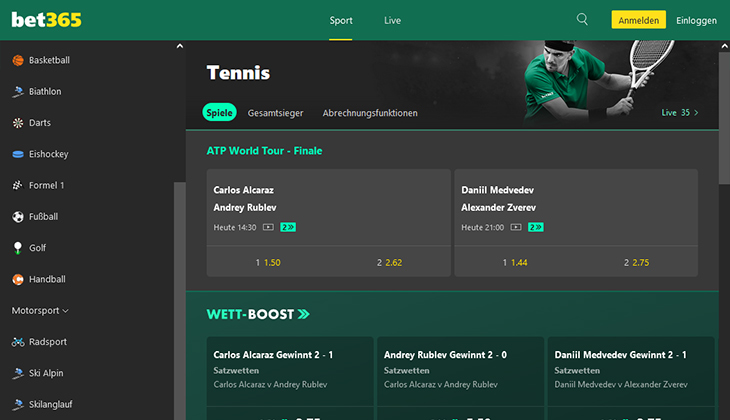This screenshot has height=420, width=730.
Task: Open Handball in the sidebar
Action: [47, 279]
